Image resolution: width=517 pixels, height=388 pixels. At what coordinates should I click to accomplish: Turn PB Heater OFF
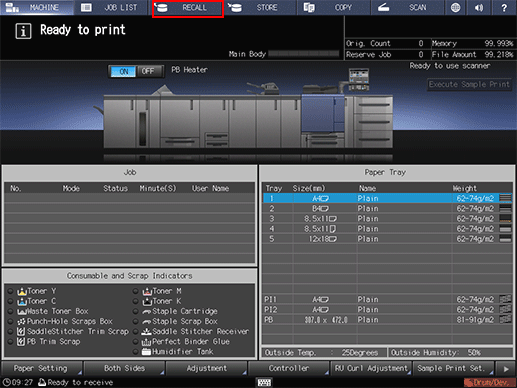(x=149, y=71)
